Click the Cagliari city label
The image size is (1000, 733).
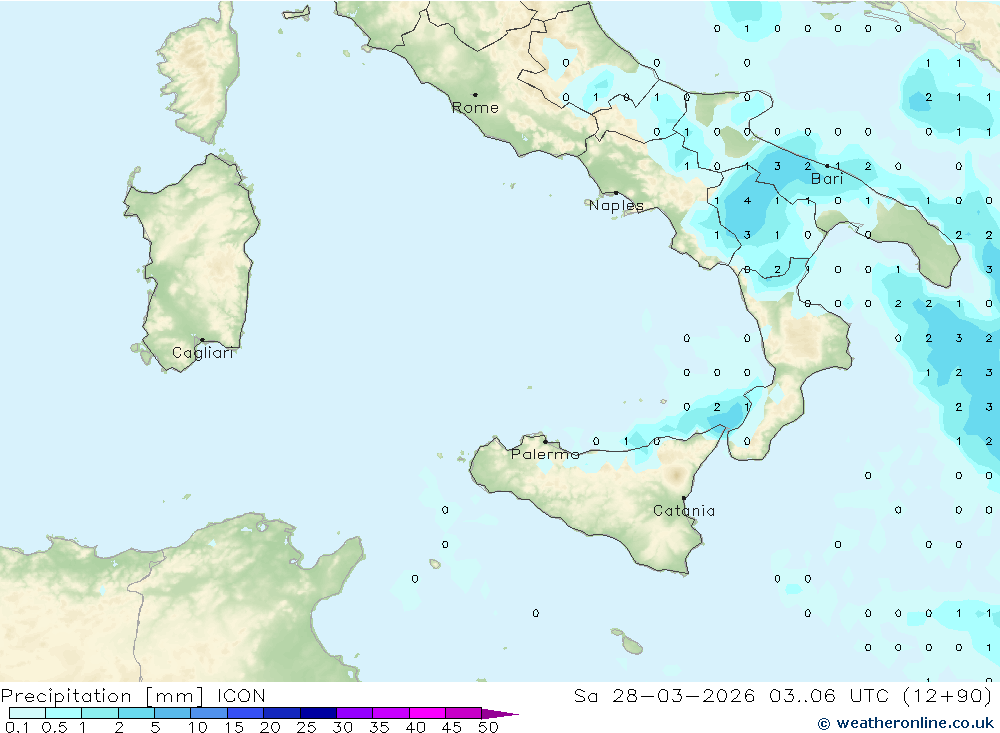pyautogui.click(x=203, y=353)
